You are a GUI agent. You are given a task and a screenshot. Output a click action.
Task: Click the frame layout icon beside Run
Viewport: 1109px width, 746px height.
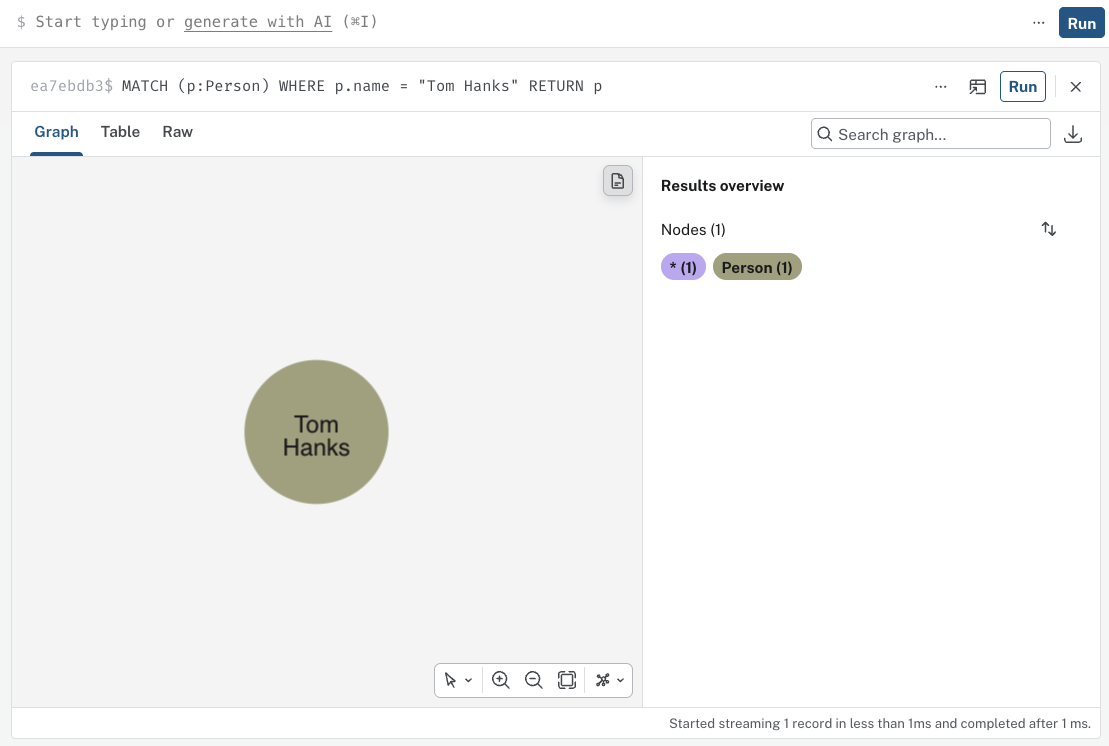977,86
